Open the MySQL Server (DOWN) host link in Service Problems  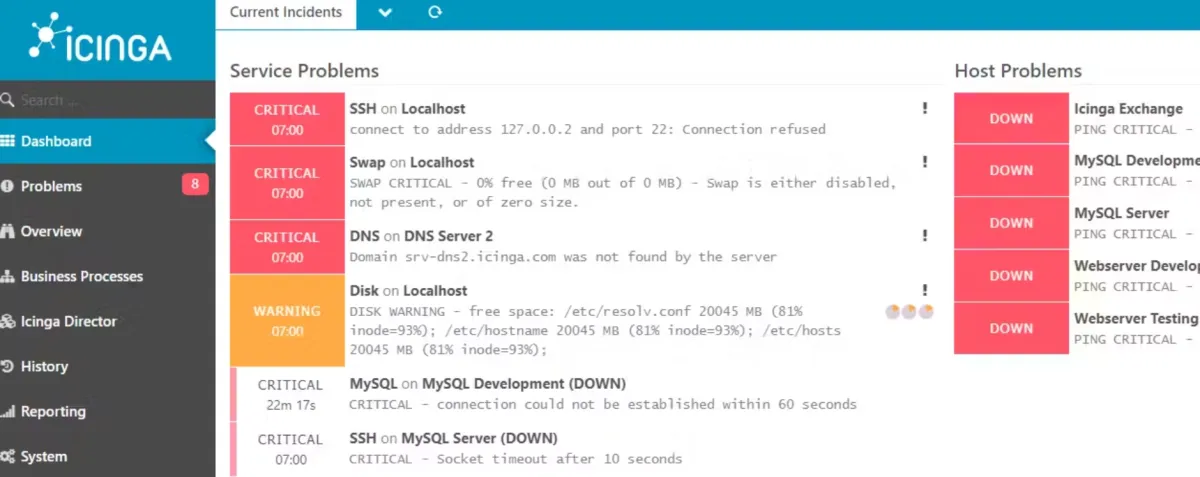click(479, 438)
